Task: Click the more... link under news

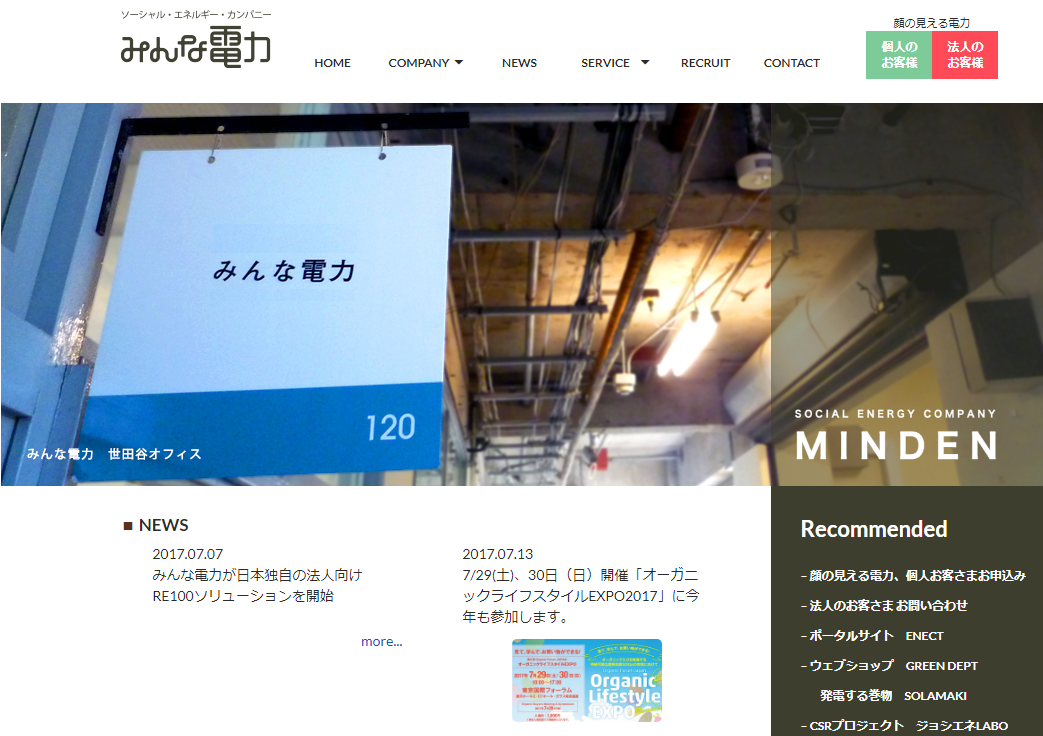Action: click(381, 642)
